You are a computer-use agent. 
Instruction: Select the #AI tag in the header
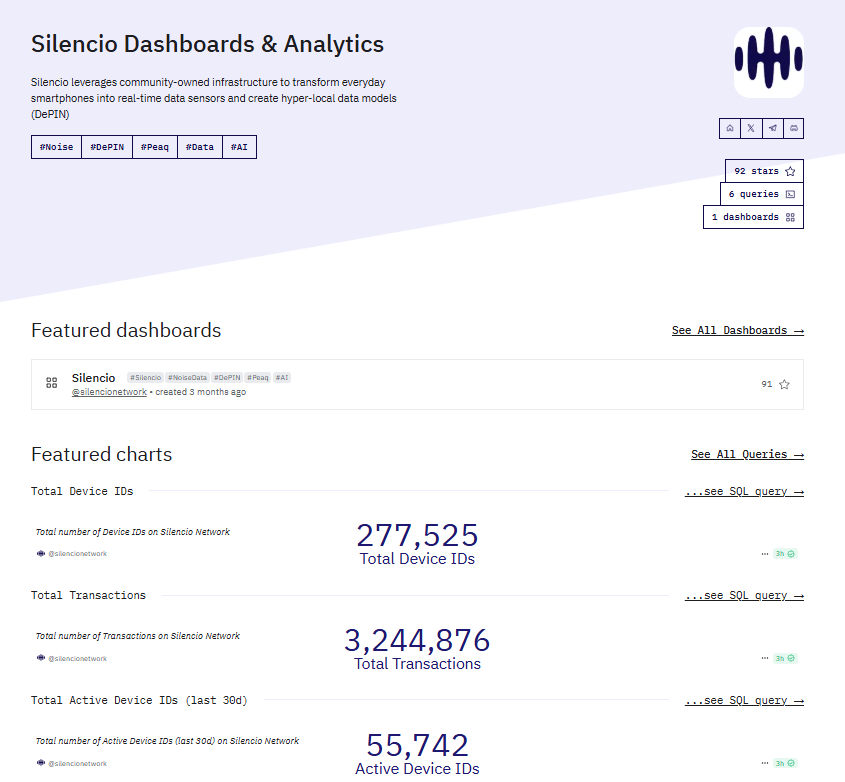[239, 147]
